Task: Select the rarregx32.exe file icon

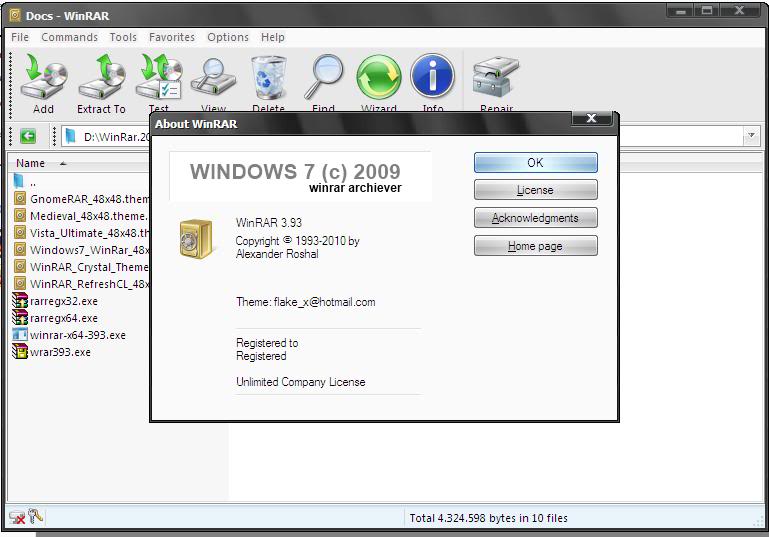Action: 20,301
